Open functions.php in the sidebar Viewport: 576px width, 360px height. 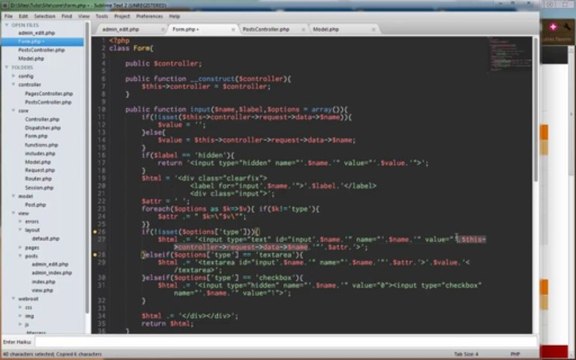point(42,145)
